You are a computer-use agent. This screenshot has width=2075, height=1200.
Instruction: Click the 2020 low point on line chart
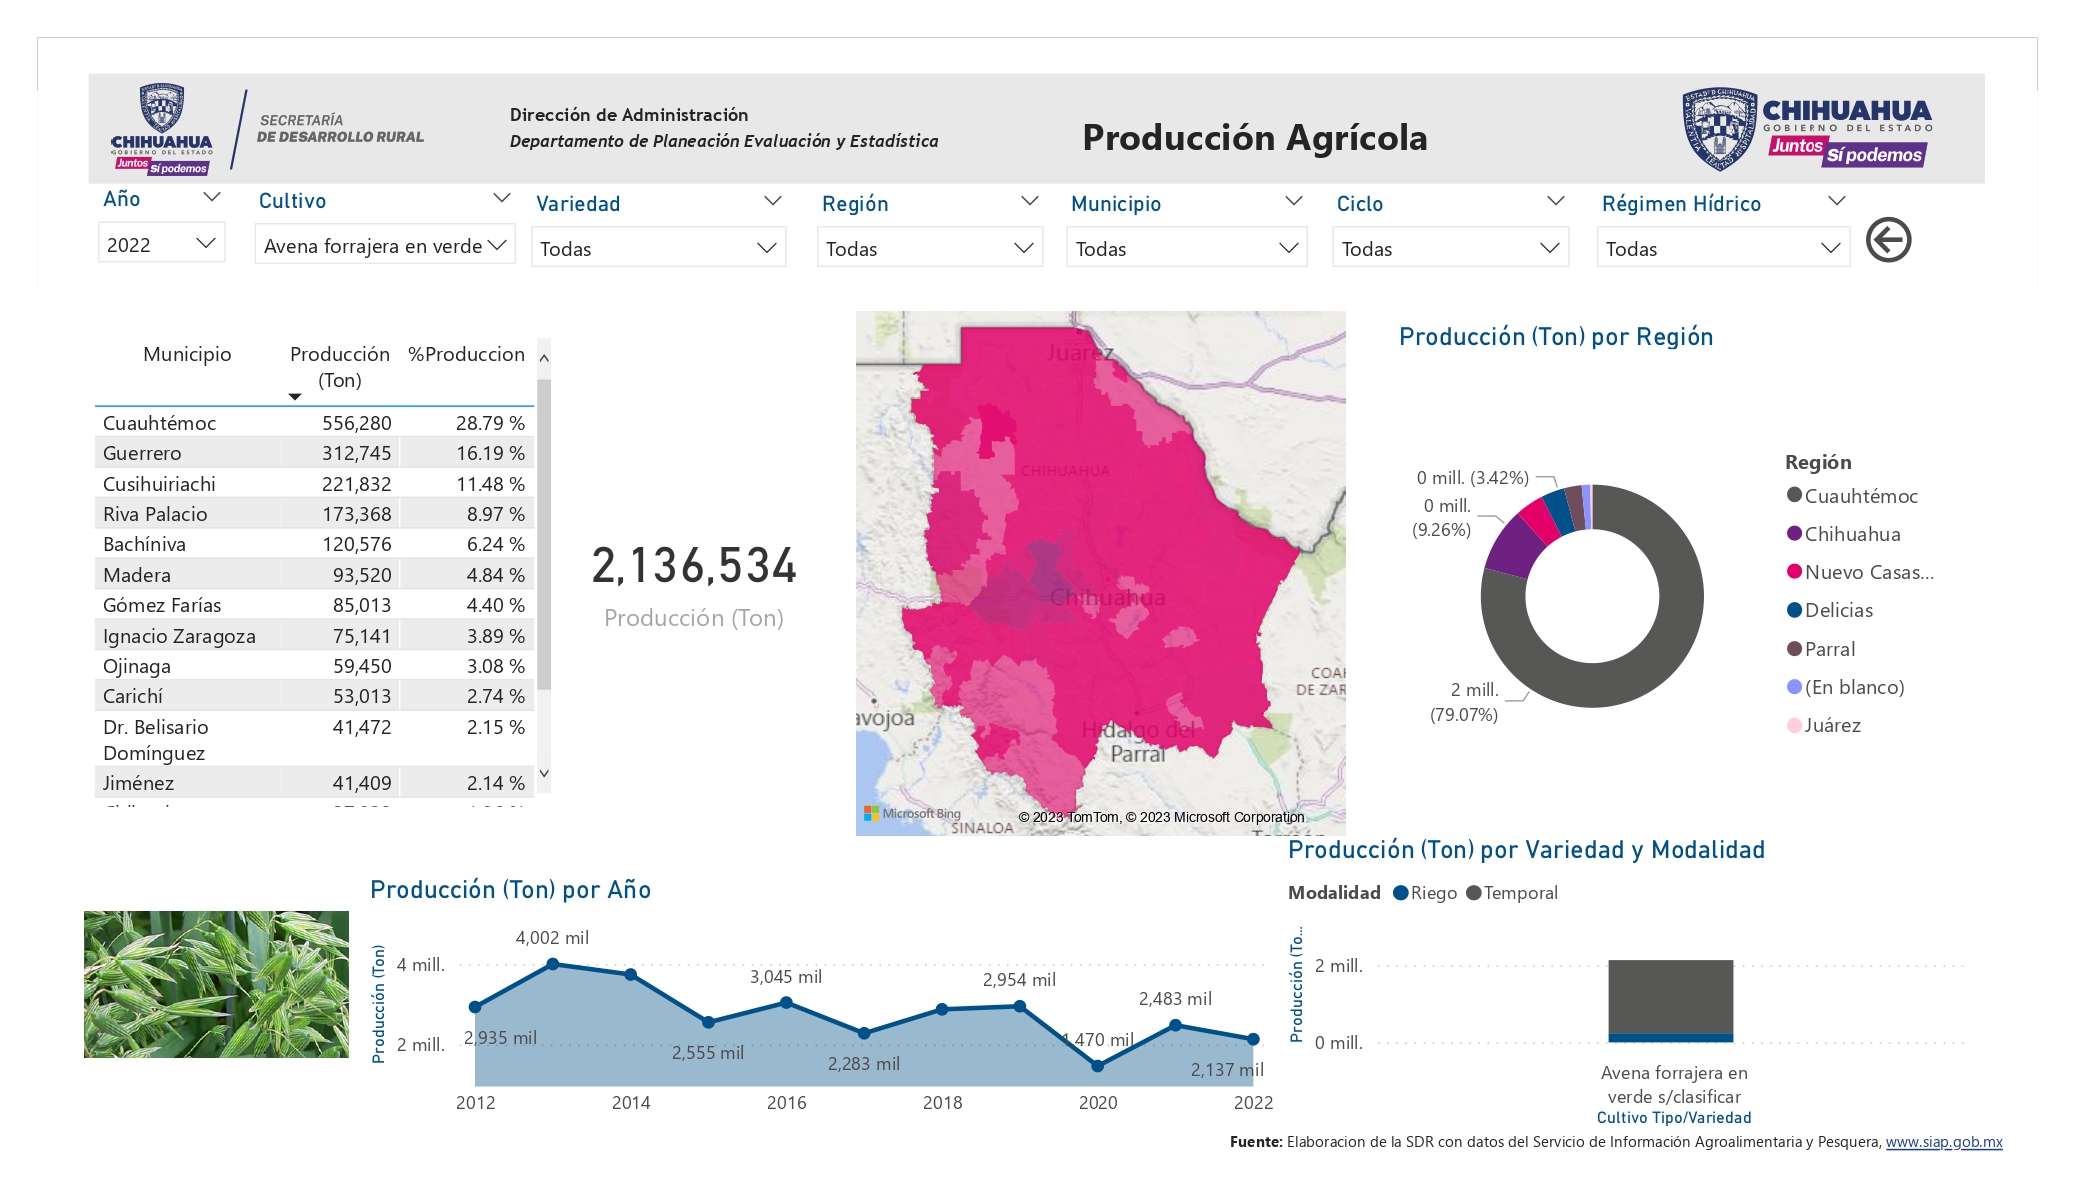click(x=1097, y=1066)
